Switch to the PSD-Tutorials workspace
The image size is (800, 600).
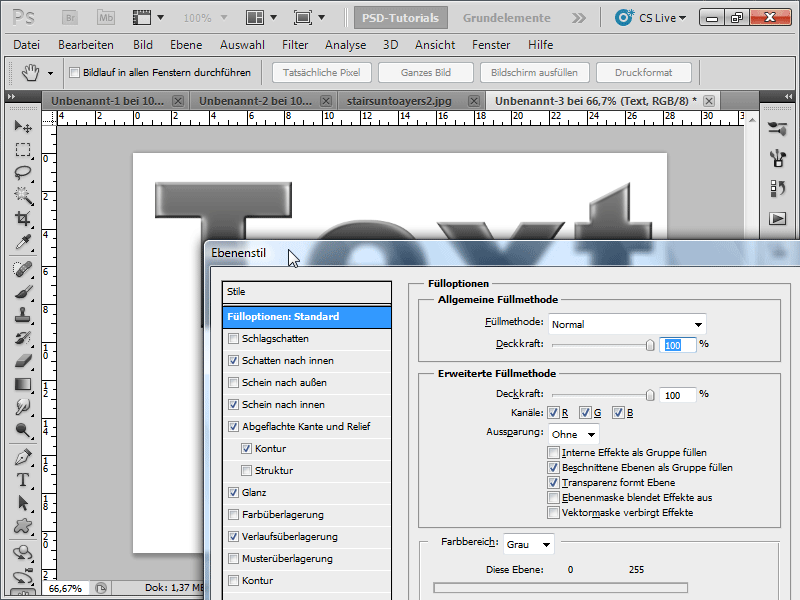(401, 18)
